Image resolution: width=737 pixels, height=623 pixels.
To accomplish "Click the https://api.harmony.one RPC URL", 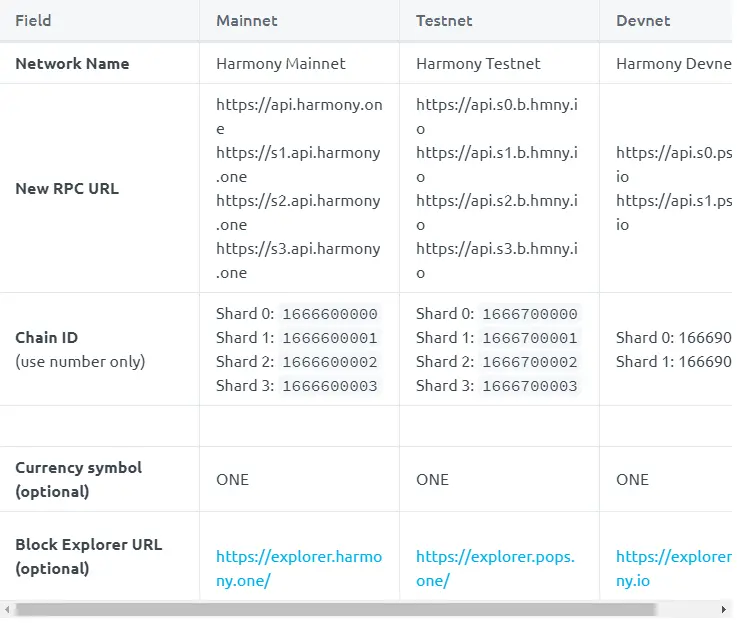I will click(x=299, y=117).
